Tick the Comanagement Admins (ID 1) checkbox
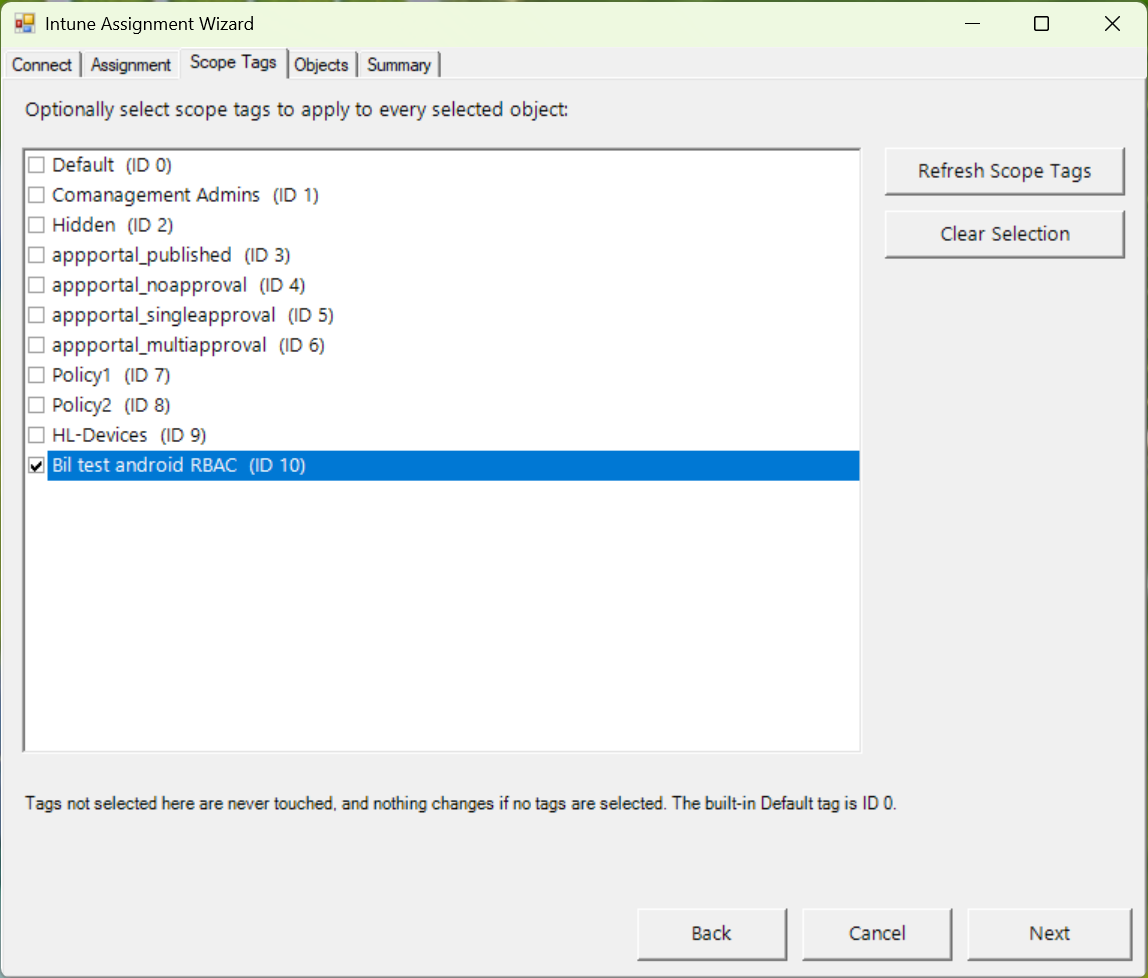 37,195
